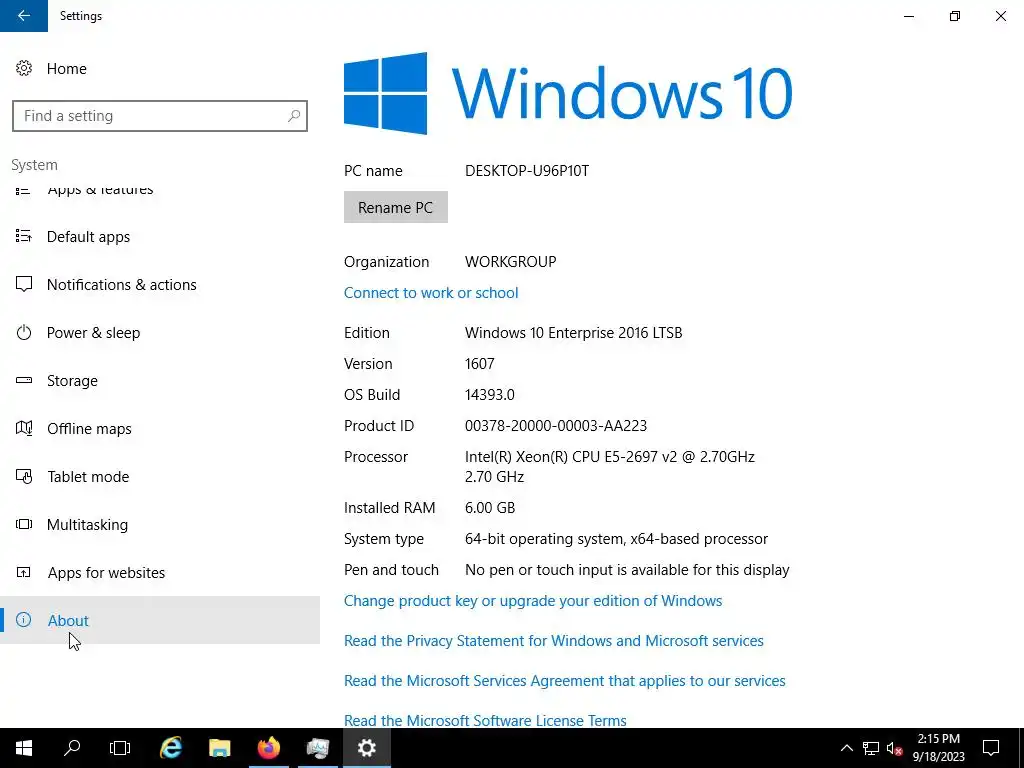
Task: Select the About entry
Action: (160, 620)
